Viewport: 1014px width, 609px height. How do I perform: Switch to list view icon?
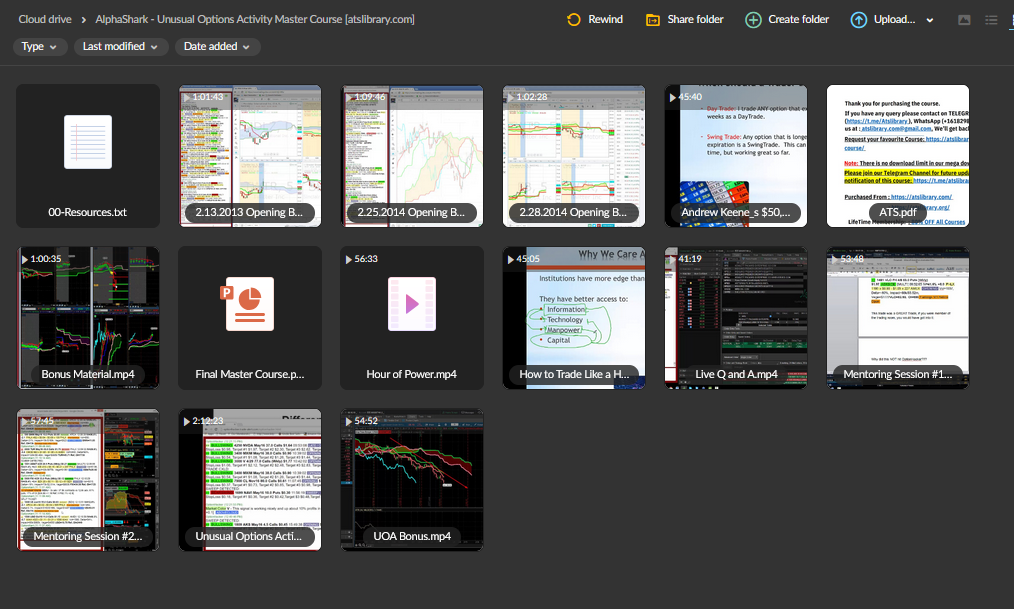tap(991, 20)
